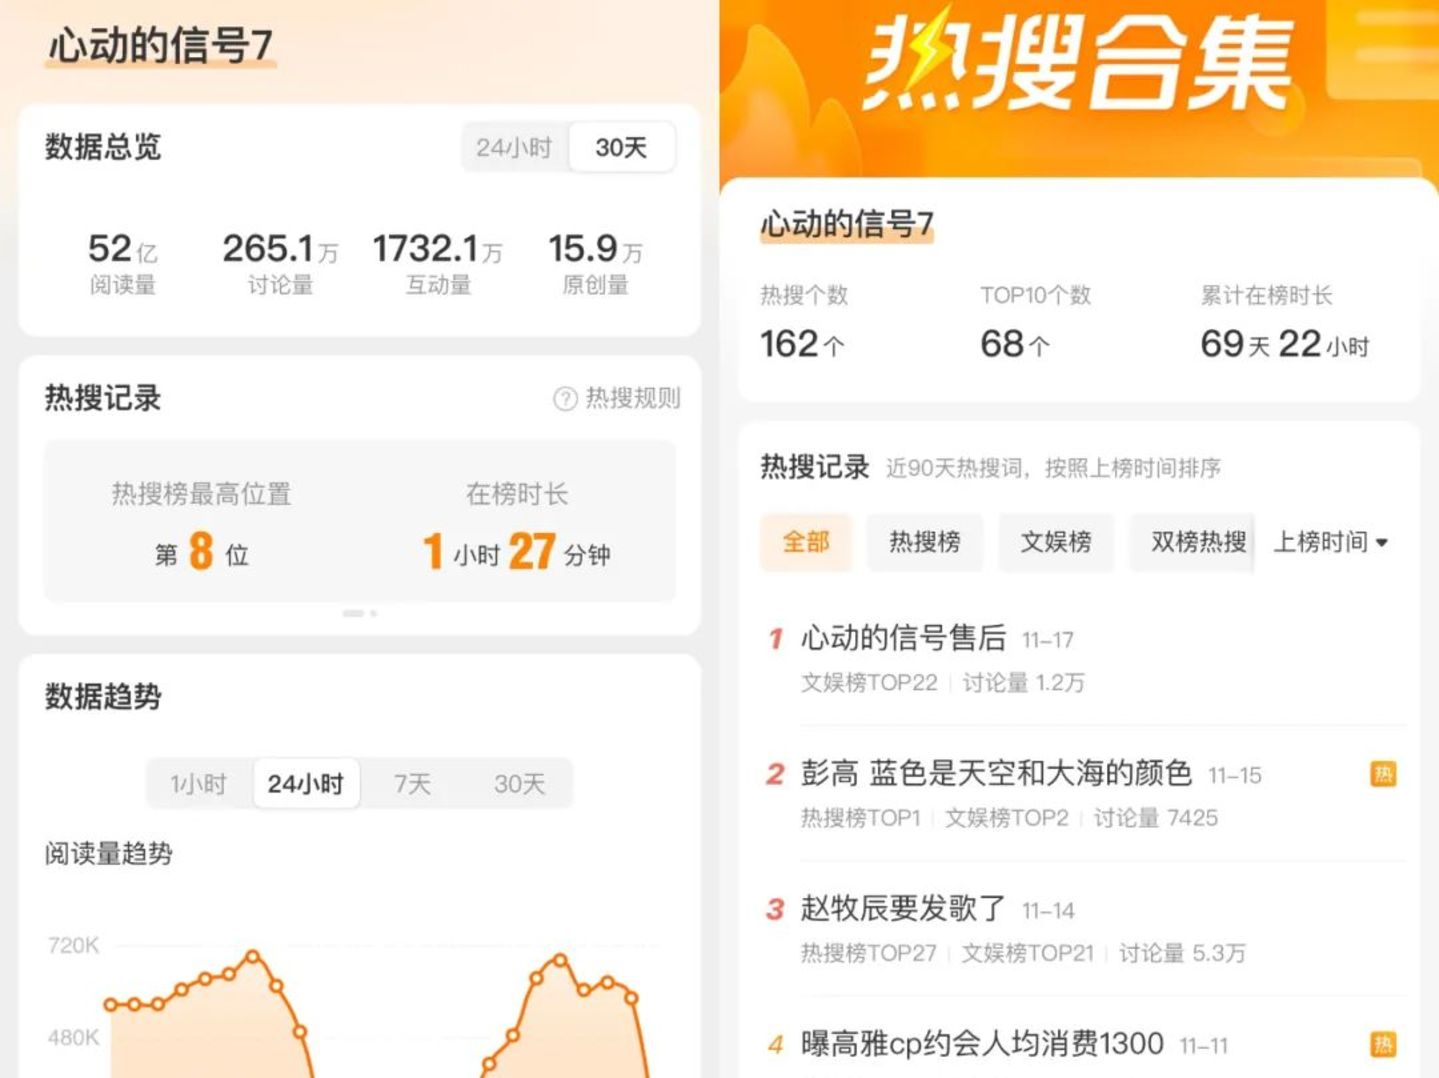Switch data overview to 24小时
The width and height of the screenshot is (1439, 1078).
514,148
